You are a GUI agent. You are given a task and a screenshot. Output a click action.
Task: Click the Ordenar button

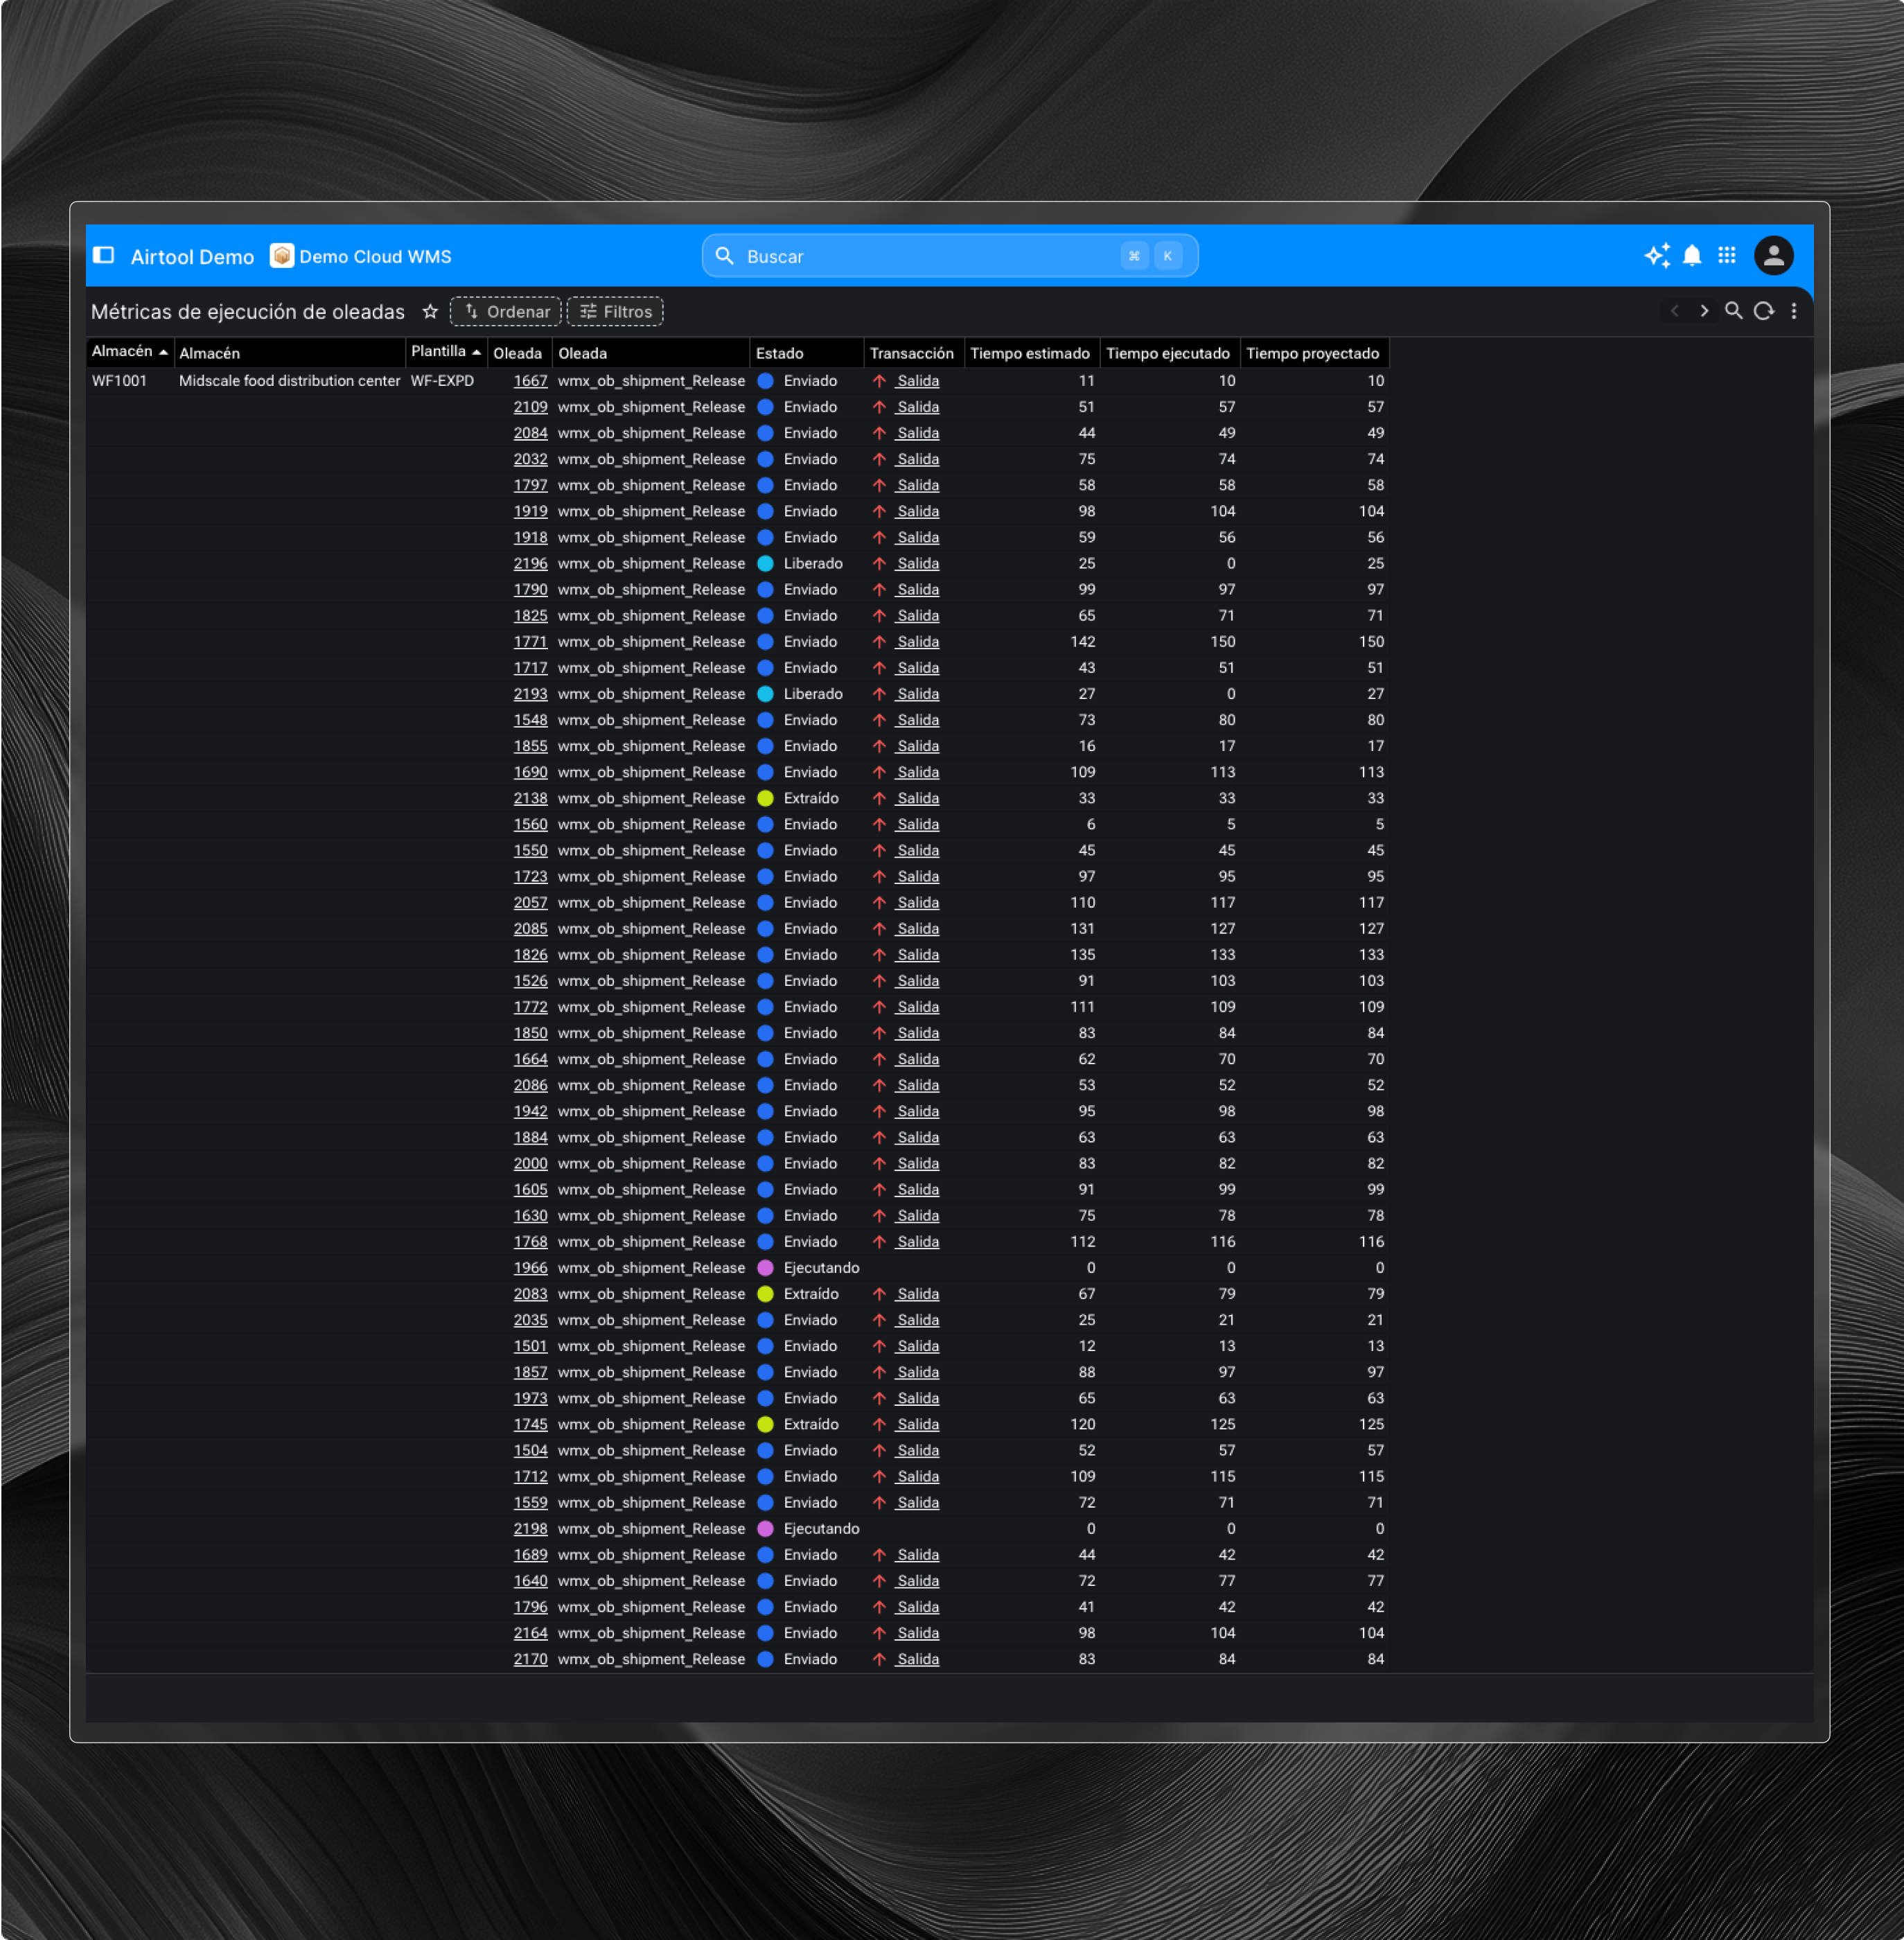tap(506, 312)
